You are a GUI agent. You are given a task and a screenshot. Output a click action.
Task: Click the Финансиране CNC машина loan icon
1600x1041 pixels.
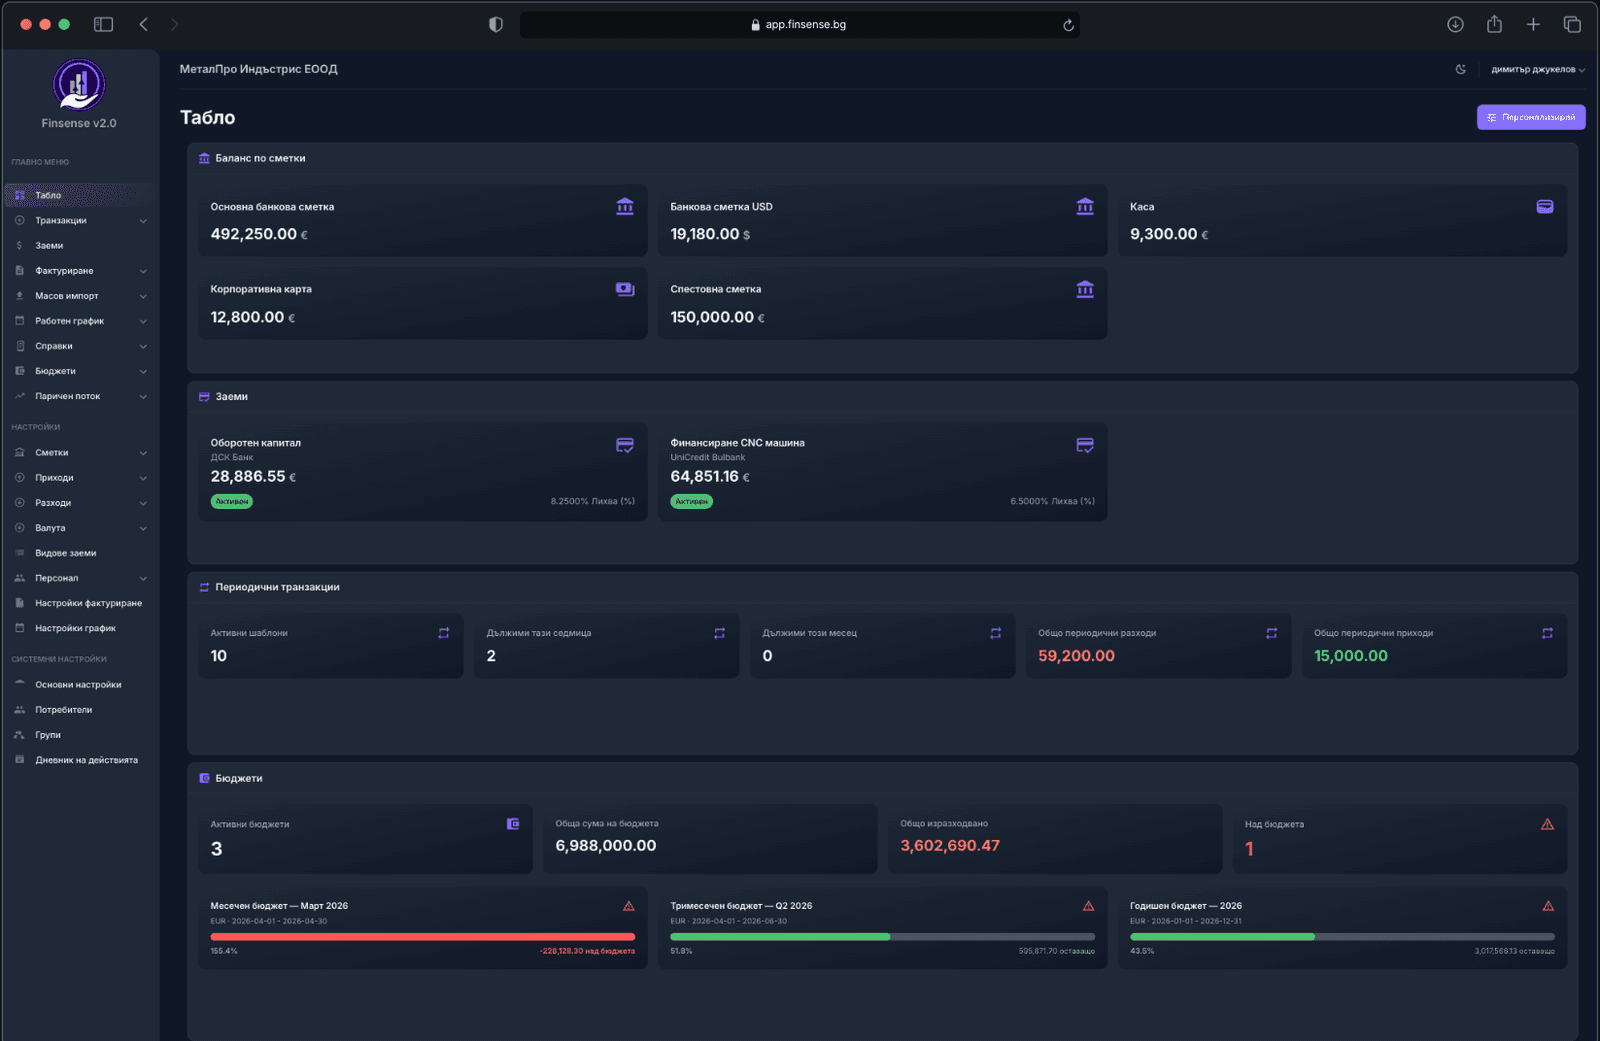tap(1085, 445)
